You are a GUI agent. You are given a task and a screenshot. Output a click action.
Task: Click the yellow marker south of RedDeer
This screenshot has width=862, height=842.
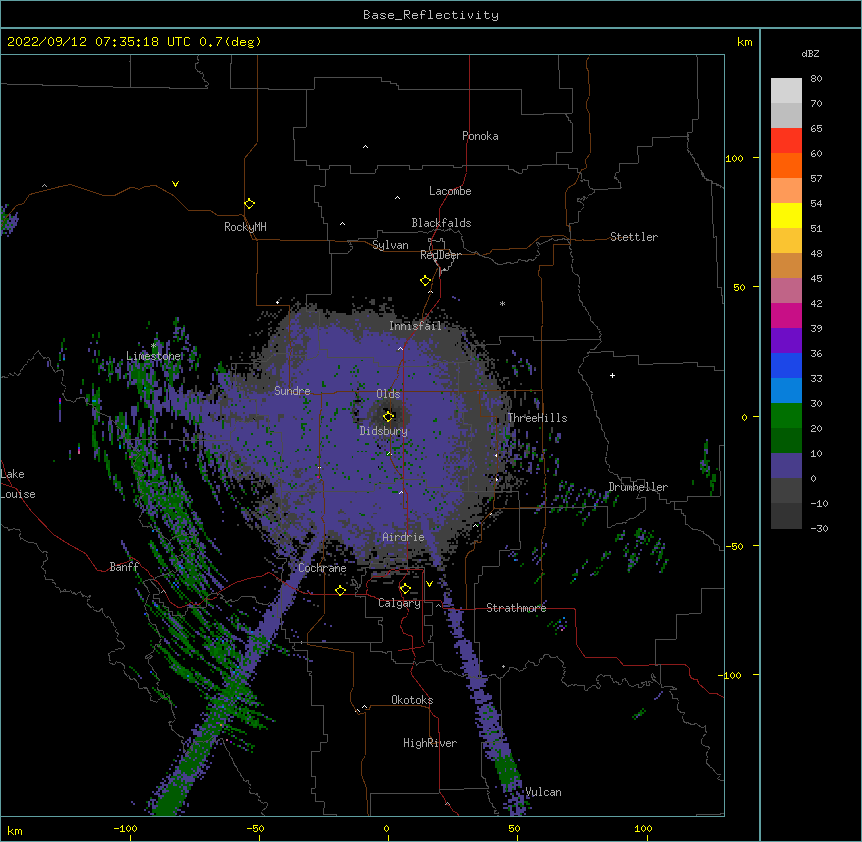pos(425,281)
